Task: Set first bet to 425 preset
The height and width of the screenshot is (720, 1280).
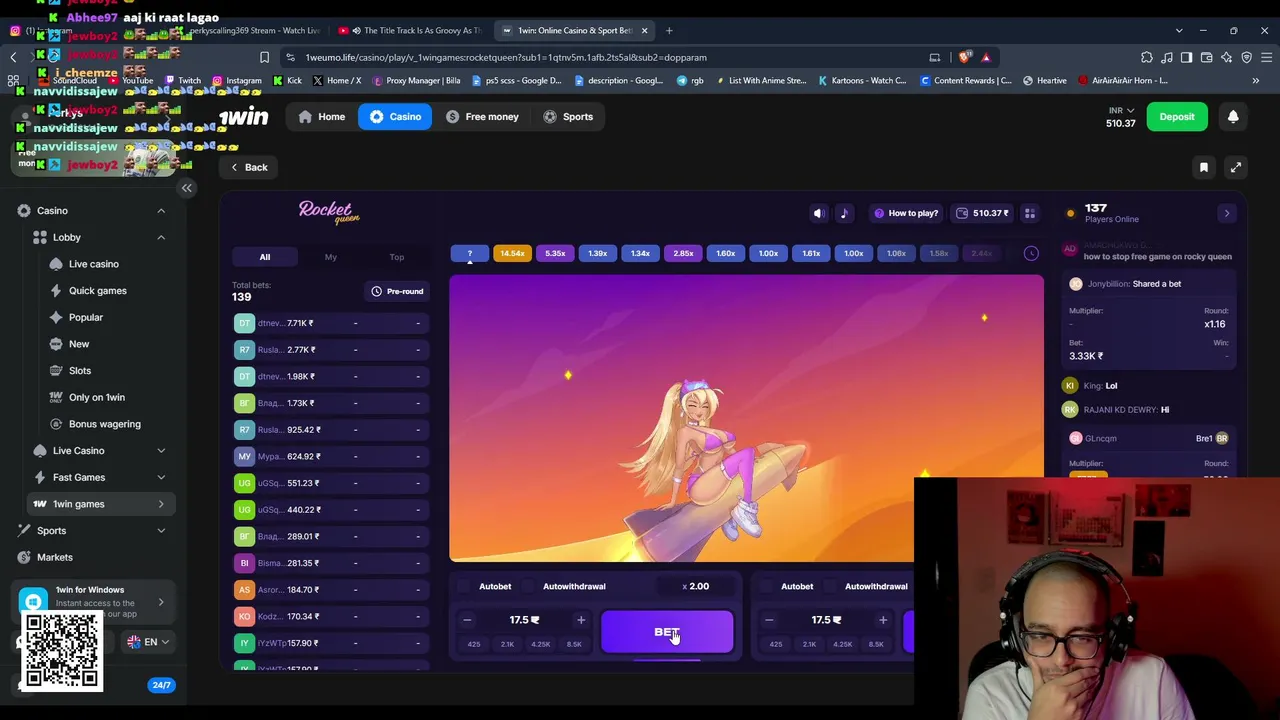Action: tap(474, 644)
